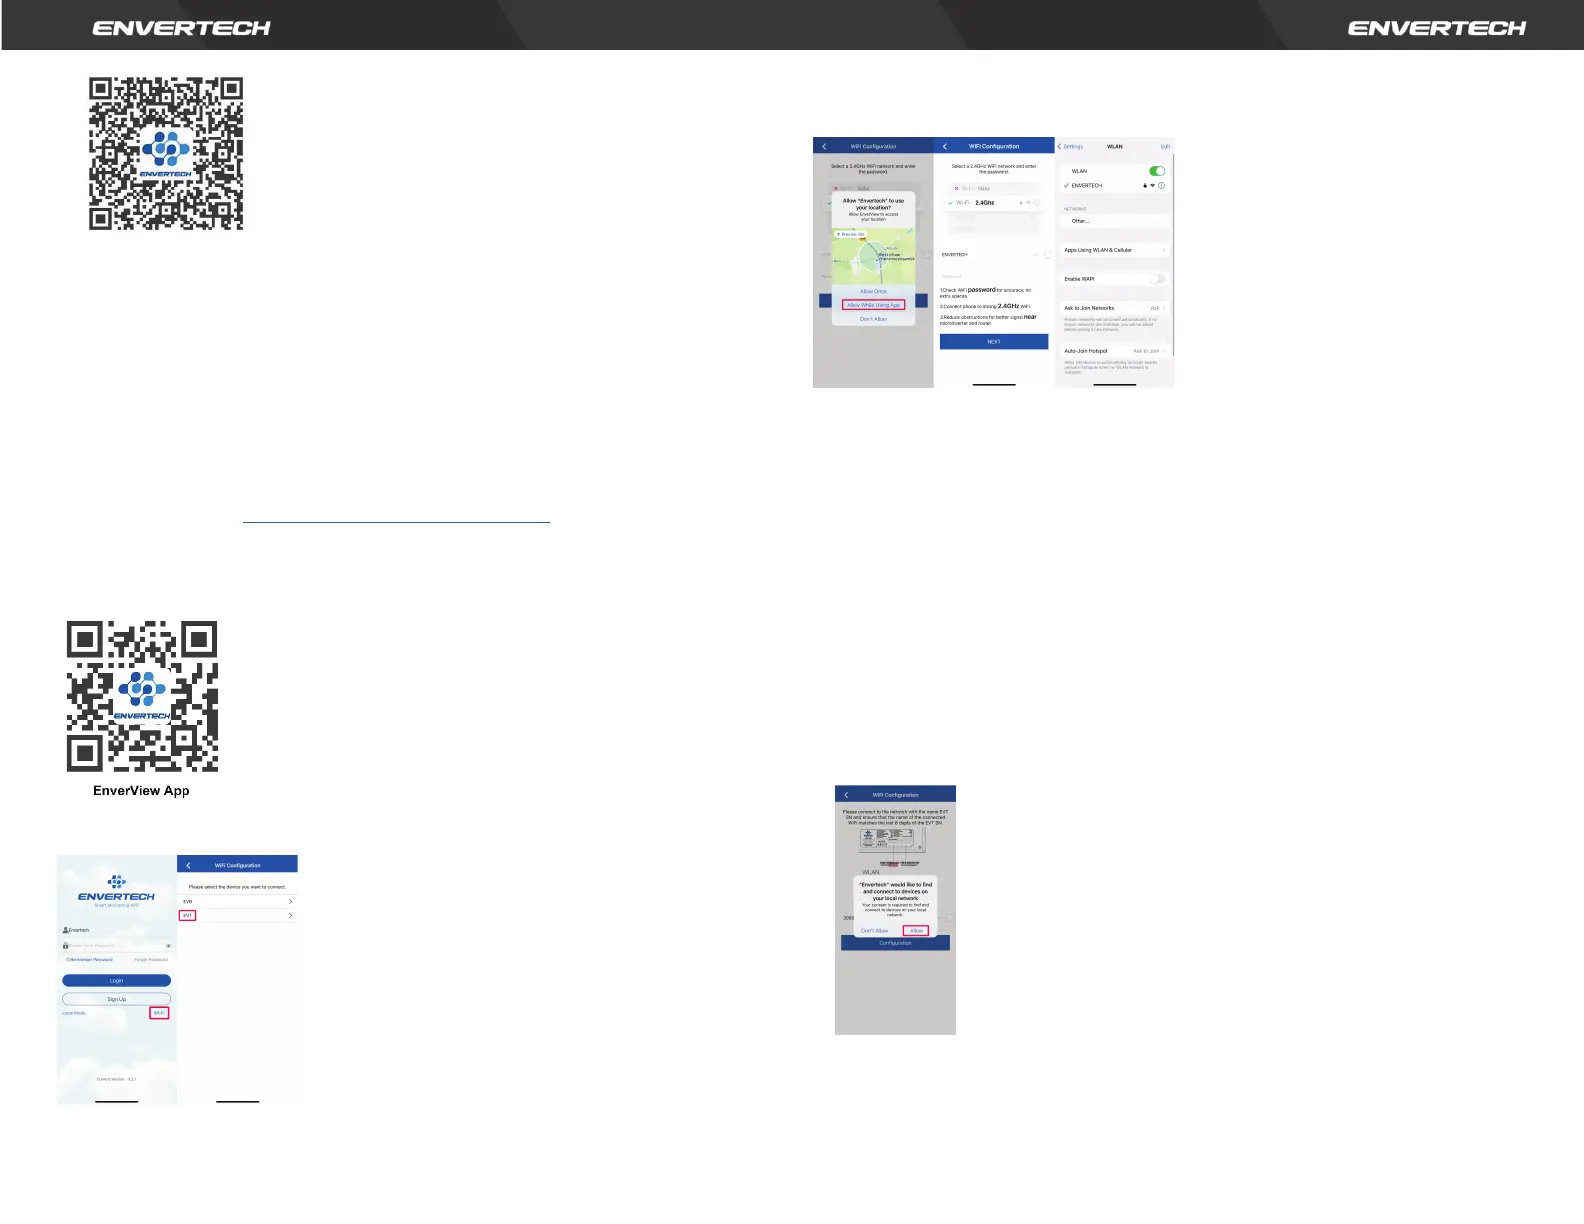Click the ENVERTECH logo in left header
The width and height of the screenshot is (1584, 1224).
point(181,28)
